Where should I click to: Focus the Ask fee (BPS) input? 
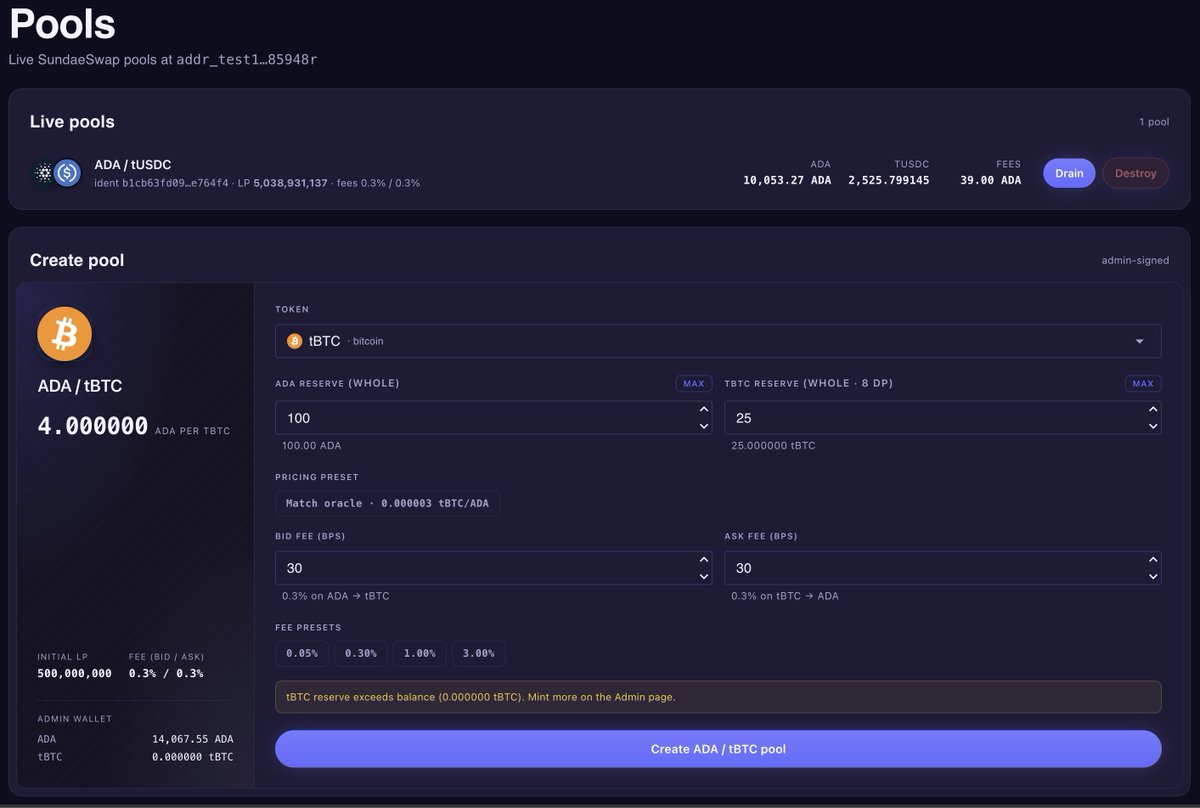[943, 568]
